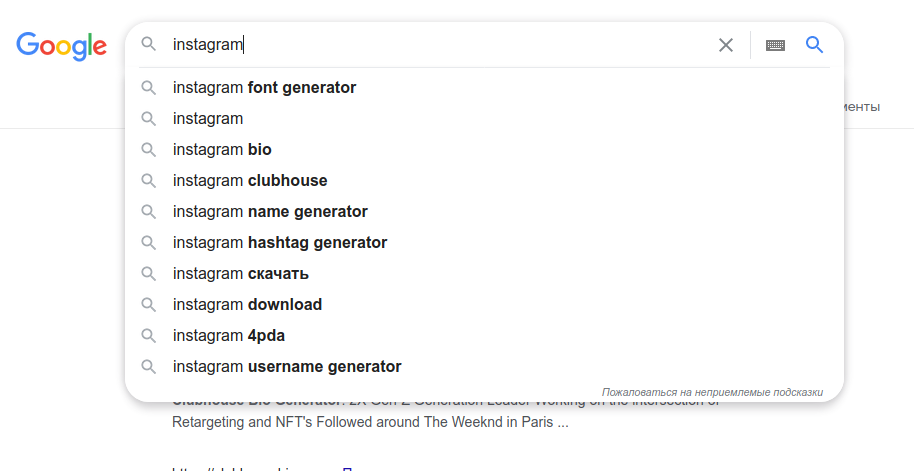Image resolution: width=914 pixels, height=471 pixels.
Task: Select 'instagram 4pda' suggestion text
Action: click(229, 336)
